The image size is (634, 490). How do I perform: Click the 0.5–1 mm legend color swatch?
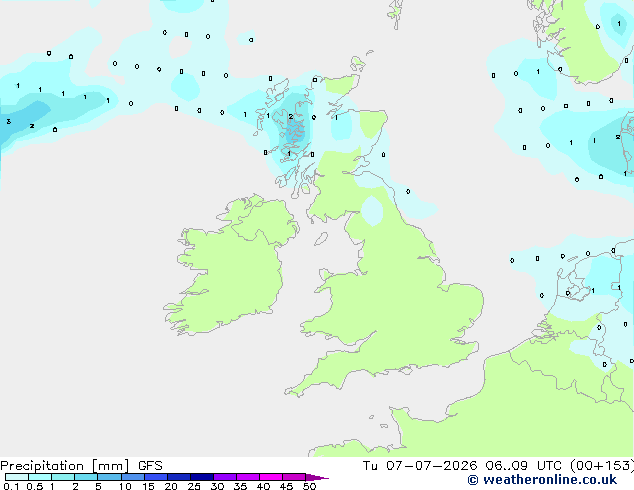click(40, 477)
